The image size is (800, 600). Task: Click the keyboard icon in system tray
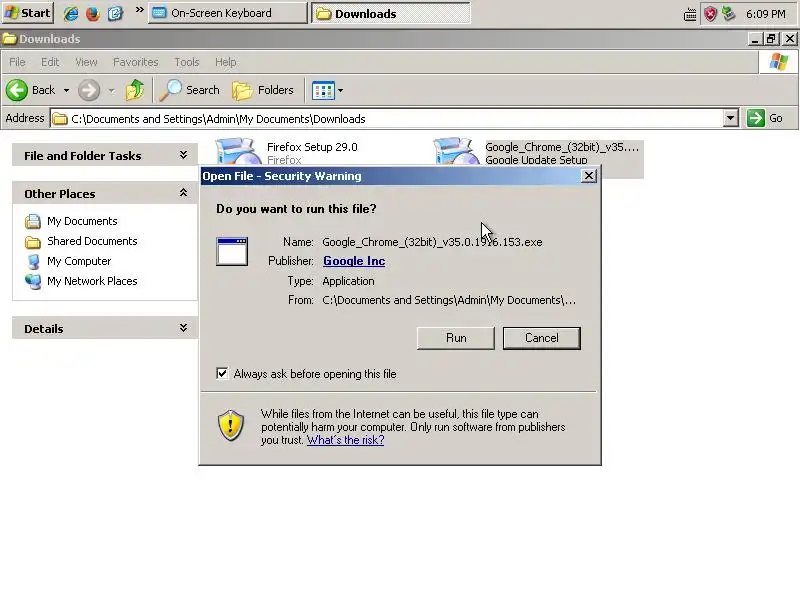pyautogui.click(x=690, y=15)
